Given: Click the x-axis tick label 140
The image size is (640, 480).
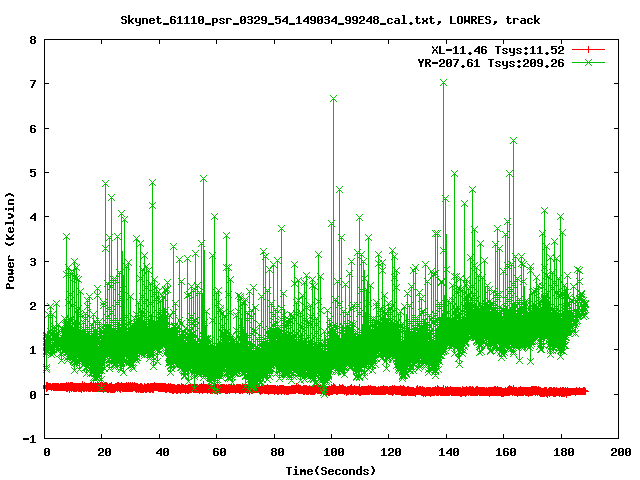Looking at the screenshot, I should (x=446, y=453).
